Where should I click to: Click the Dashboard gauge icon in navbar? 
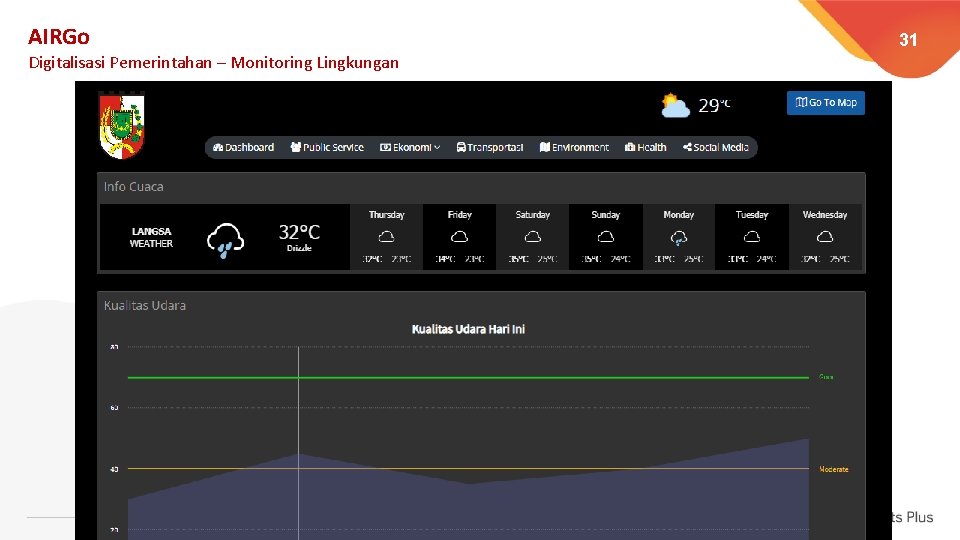click(217, 148)
